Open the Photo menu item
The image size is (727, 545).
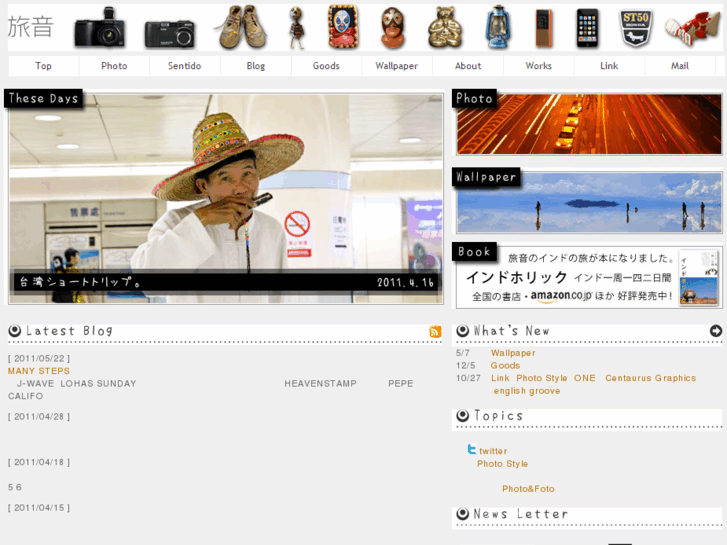coord(114,66)
